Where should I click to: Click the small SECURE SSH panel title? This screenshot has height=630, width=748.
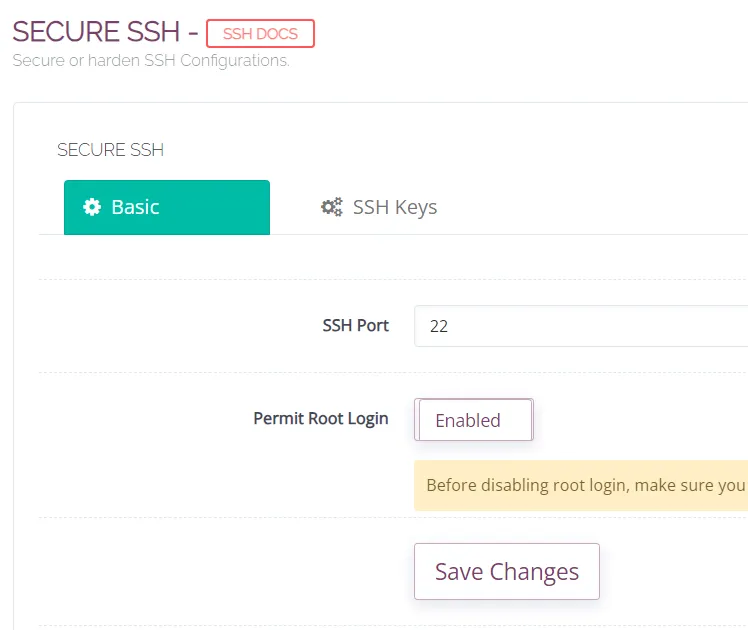[x=110, y=150]
